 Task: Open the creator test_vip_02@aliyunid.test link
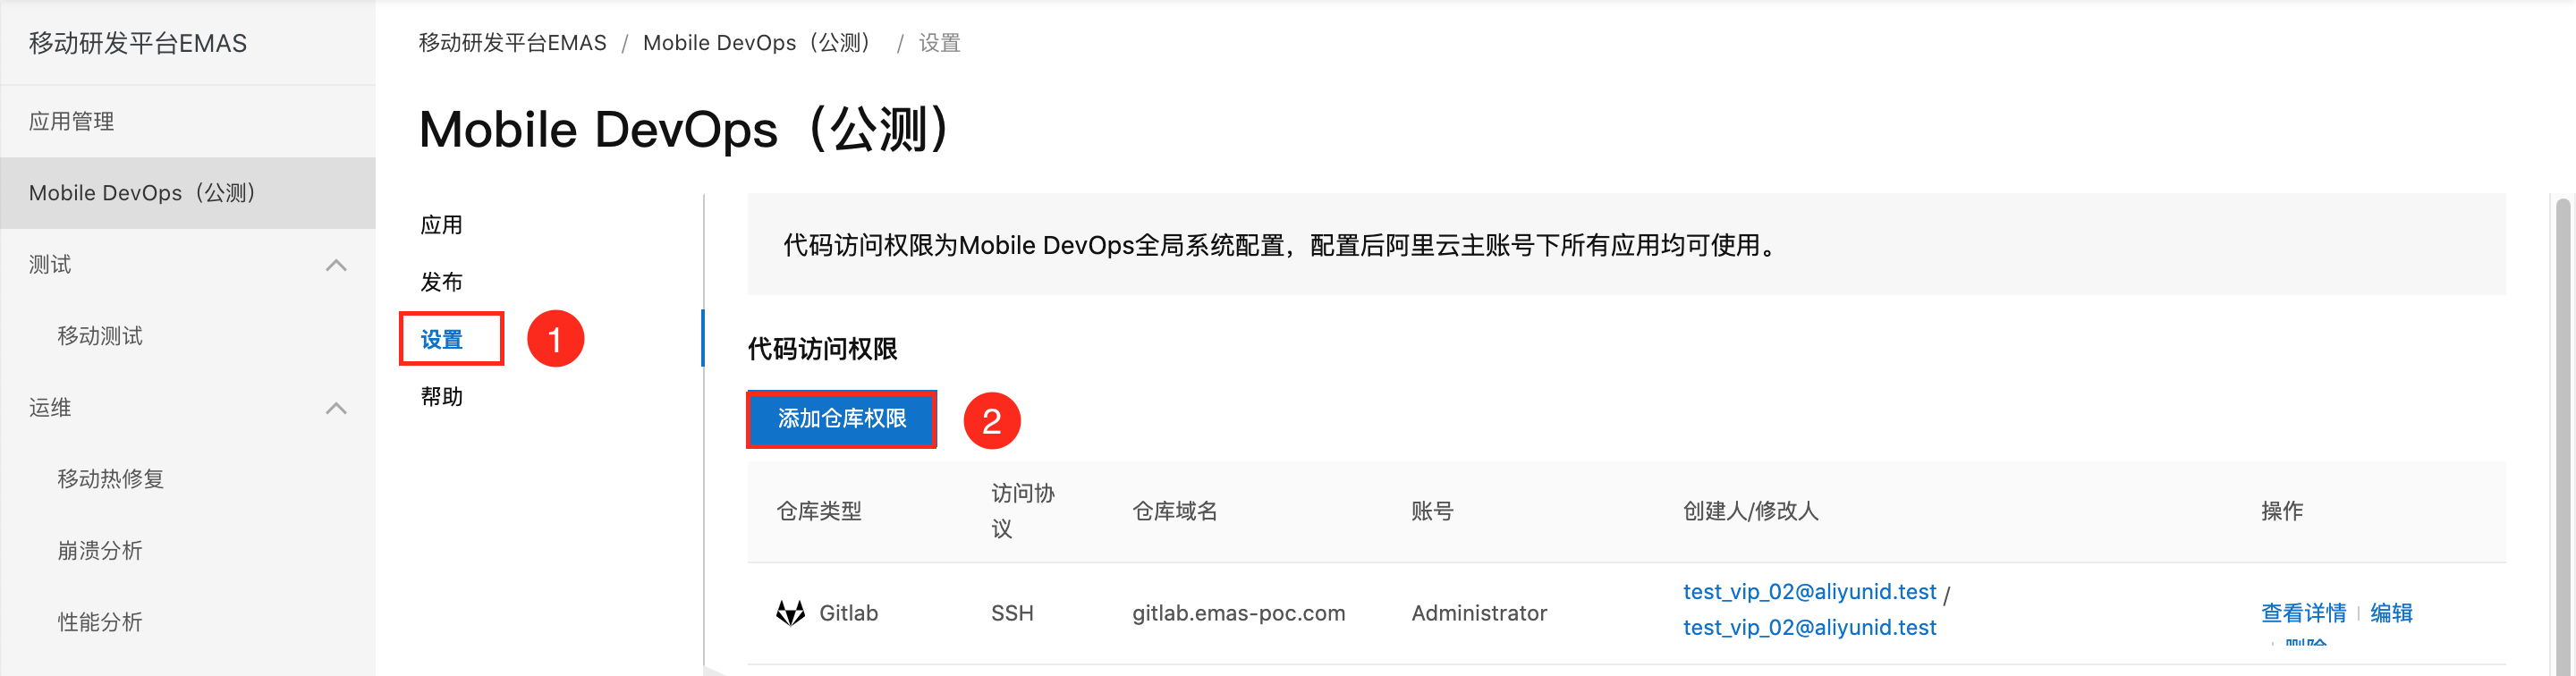(x=1809, y=592)
